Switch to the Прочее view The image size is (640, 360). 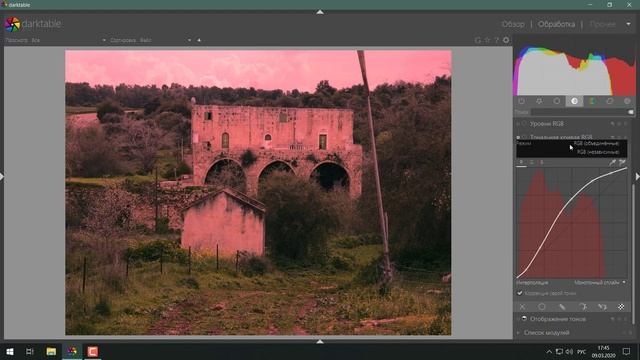coord(602,24)
